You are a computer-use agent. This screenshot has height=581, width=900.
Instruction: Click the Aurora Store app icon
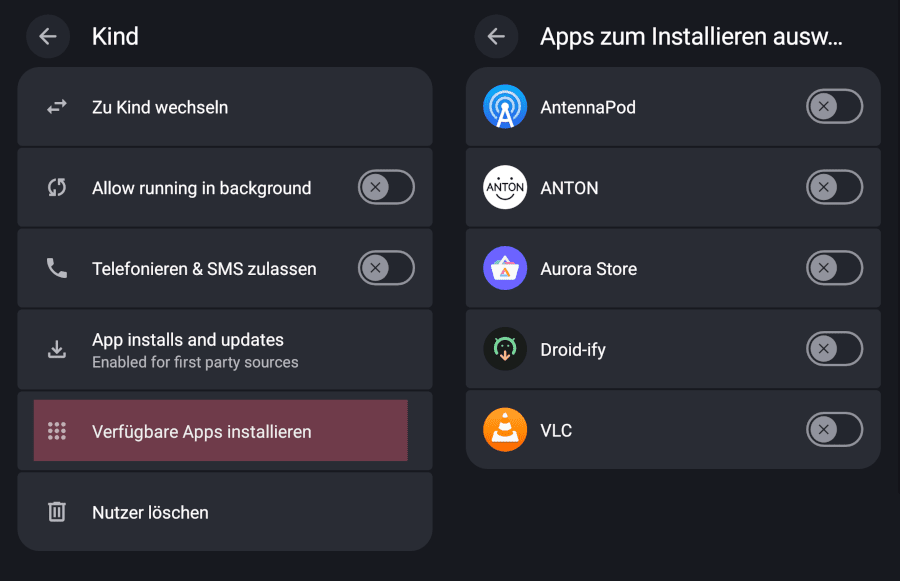pyautogui.click(x=505, y=269)
